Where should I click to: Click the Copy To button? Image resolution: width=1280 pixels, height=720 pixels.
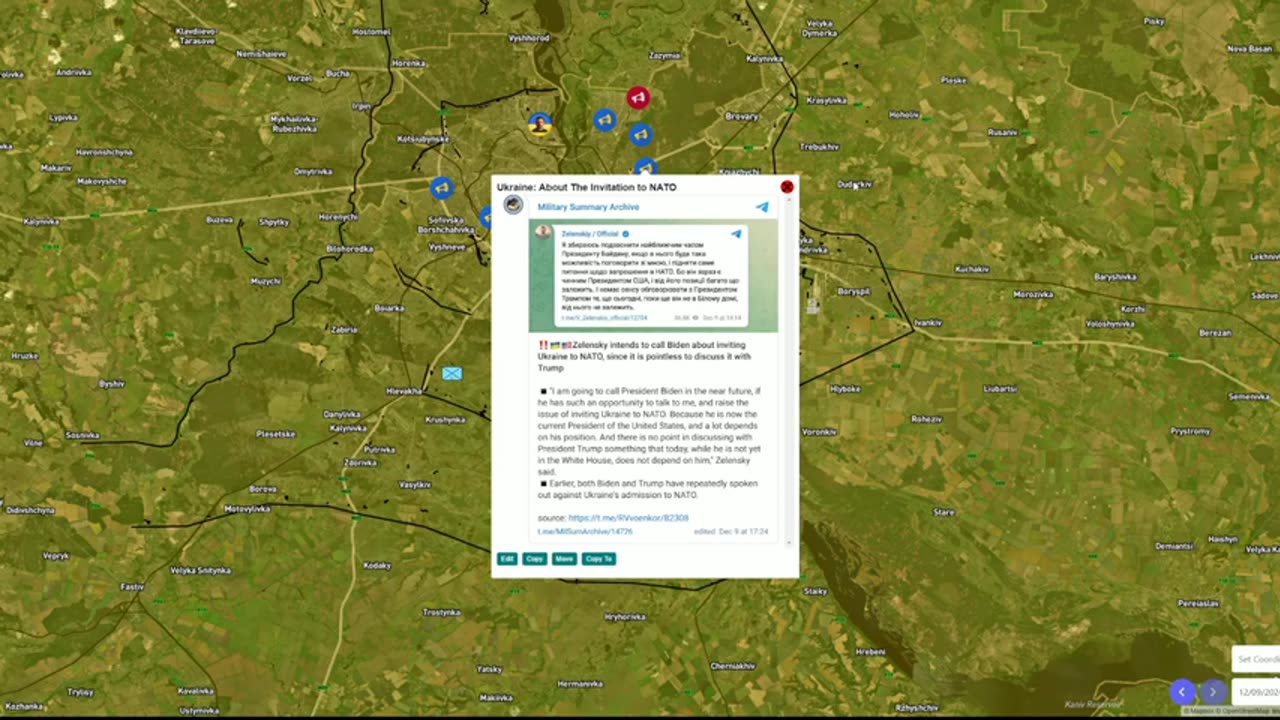(x=599, y=559)
